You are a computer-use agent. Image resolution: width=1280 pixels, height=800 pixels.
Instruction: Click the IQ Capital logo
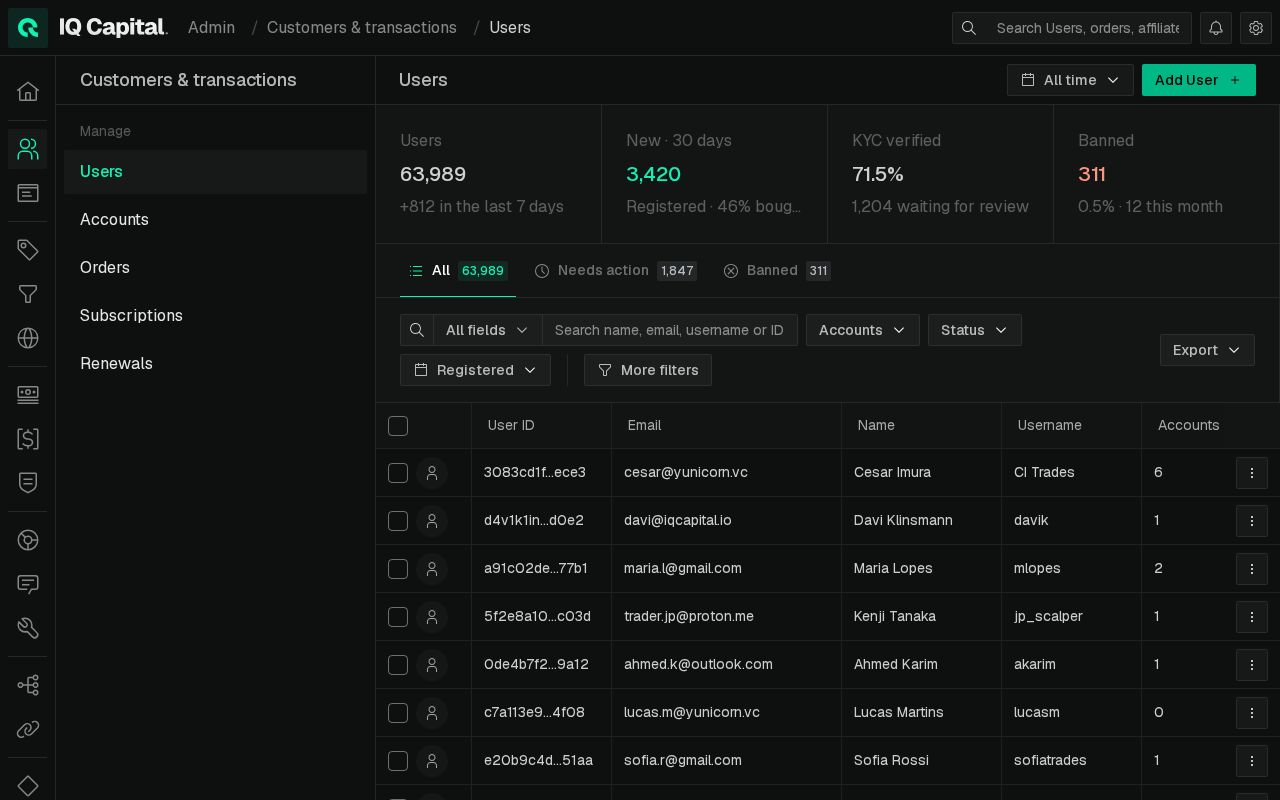tap(88, 28)
